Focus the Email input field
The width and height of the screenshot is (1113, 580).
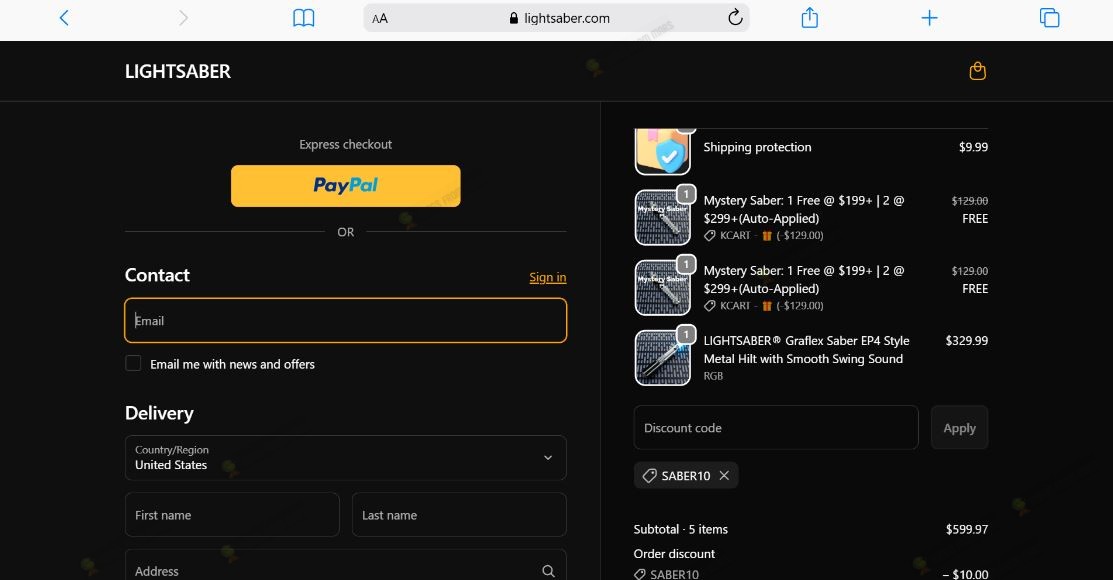pos(346,321)
